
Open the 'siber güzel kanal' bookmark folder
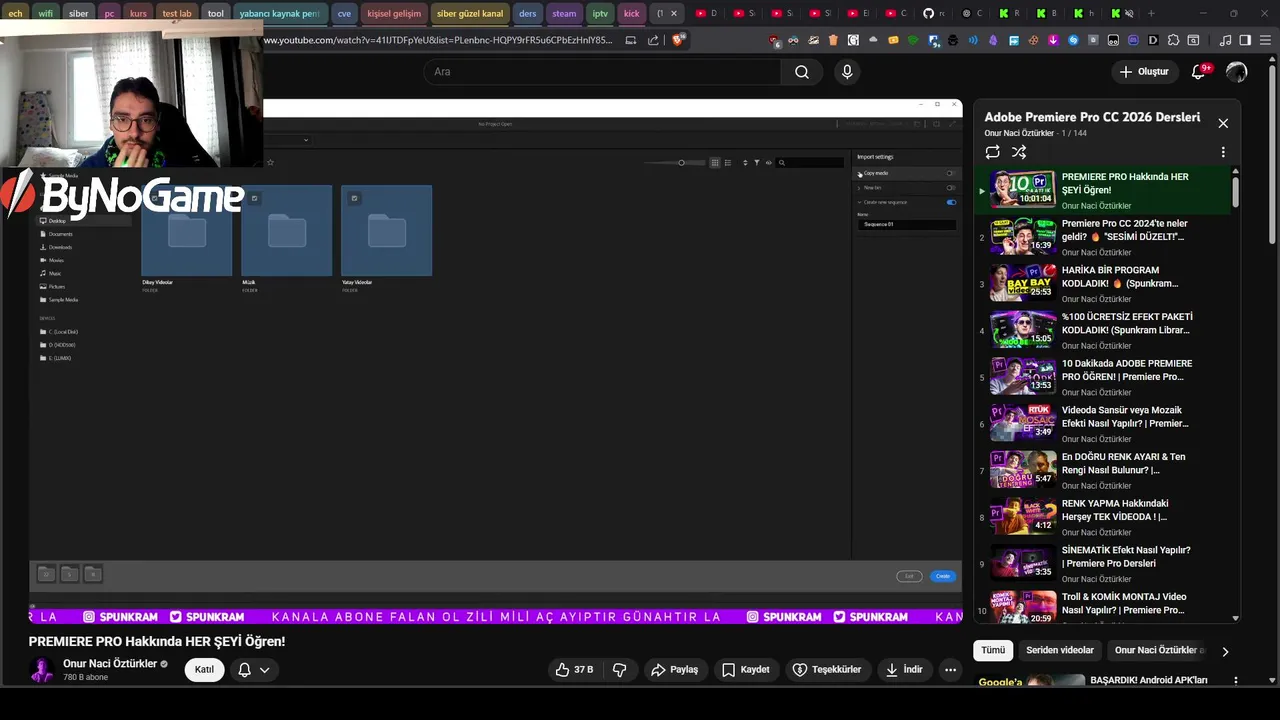coord(470,14)
